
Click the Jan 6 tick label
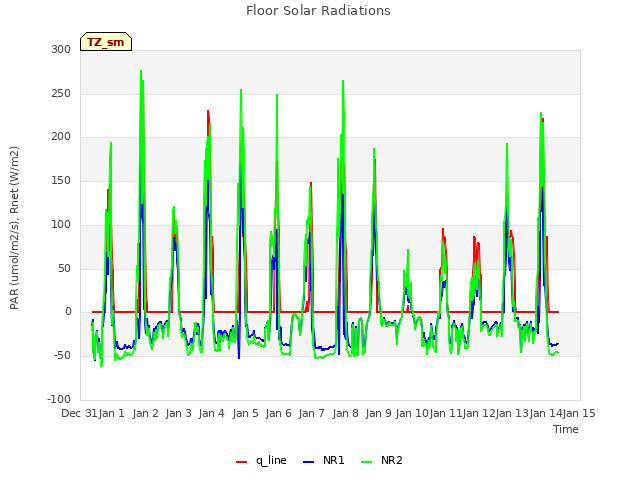(x=278, y=413)
